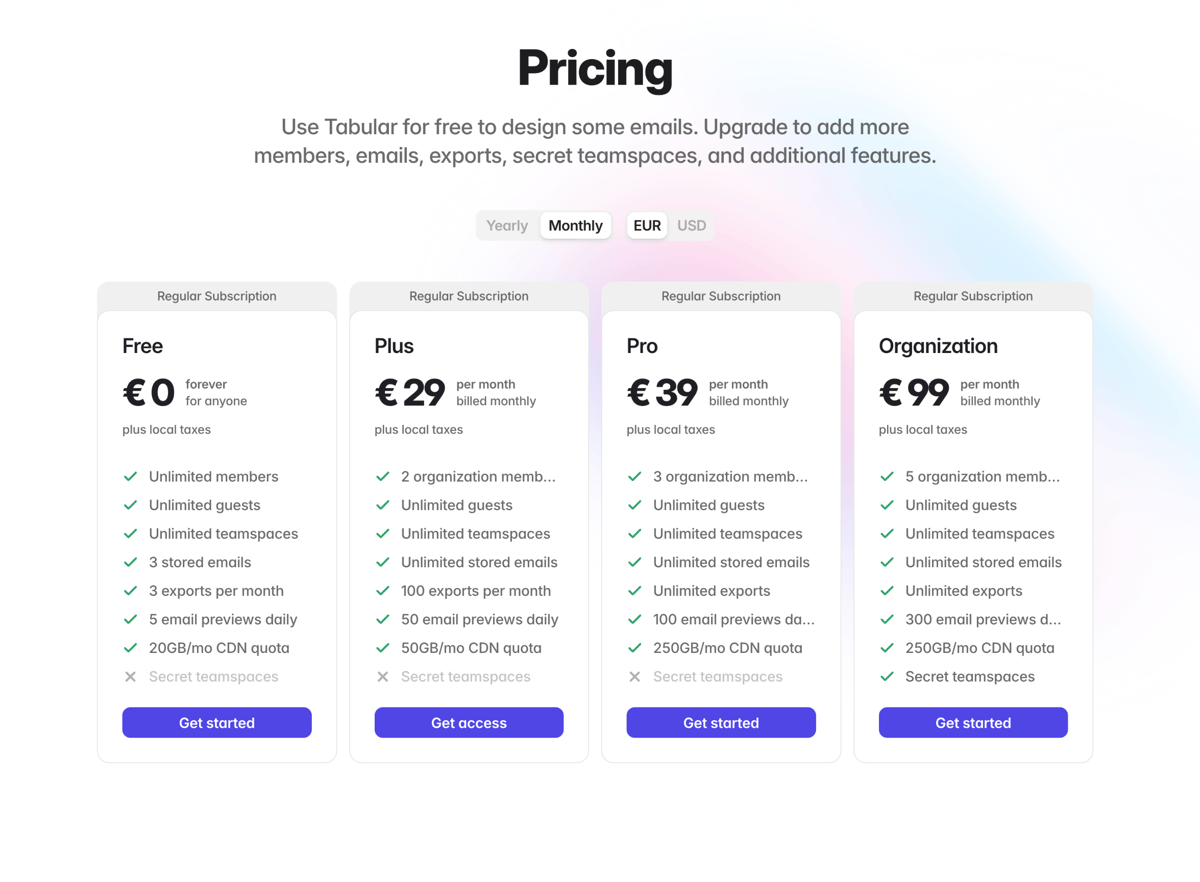
Task: Click the X icon next to Secret teamspaces in Free
Action: coord(130,677)
